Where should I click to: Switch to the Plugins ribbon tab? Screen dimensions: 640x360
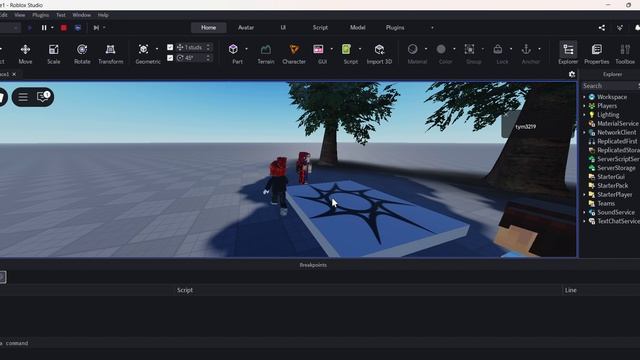tap(395, 28)
